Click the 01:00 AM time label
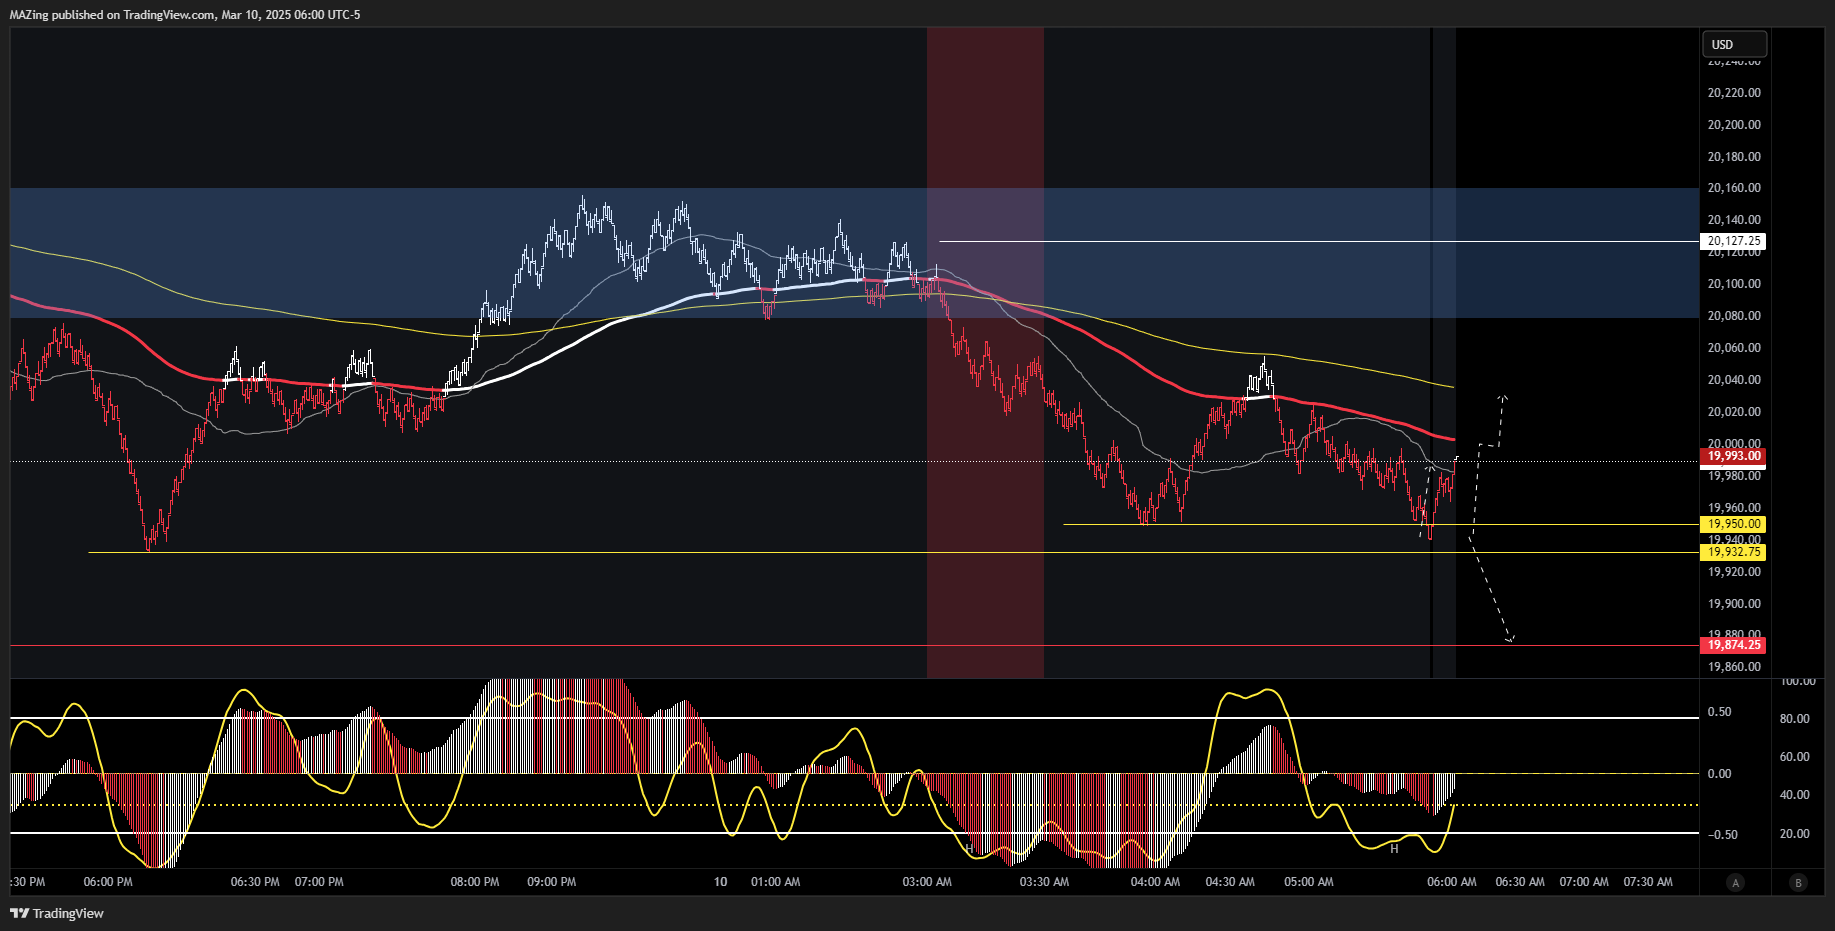The width and height of the screenshot is (1835, 931). click(x=775, y=882)
